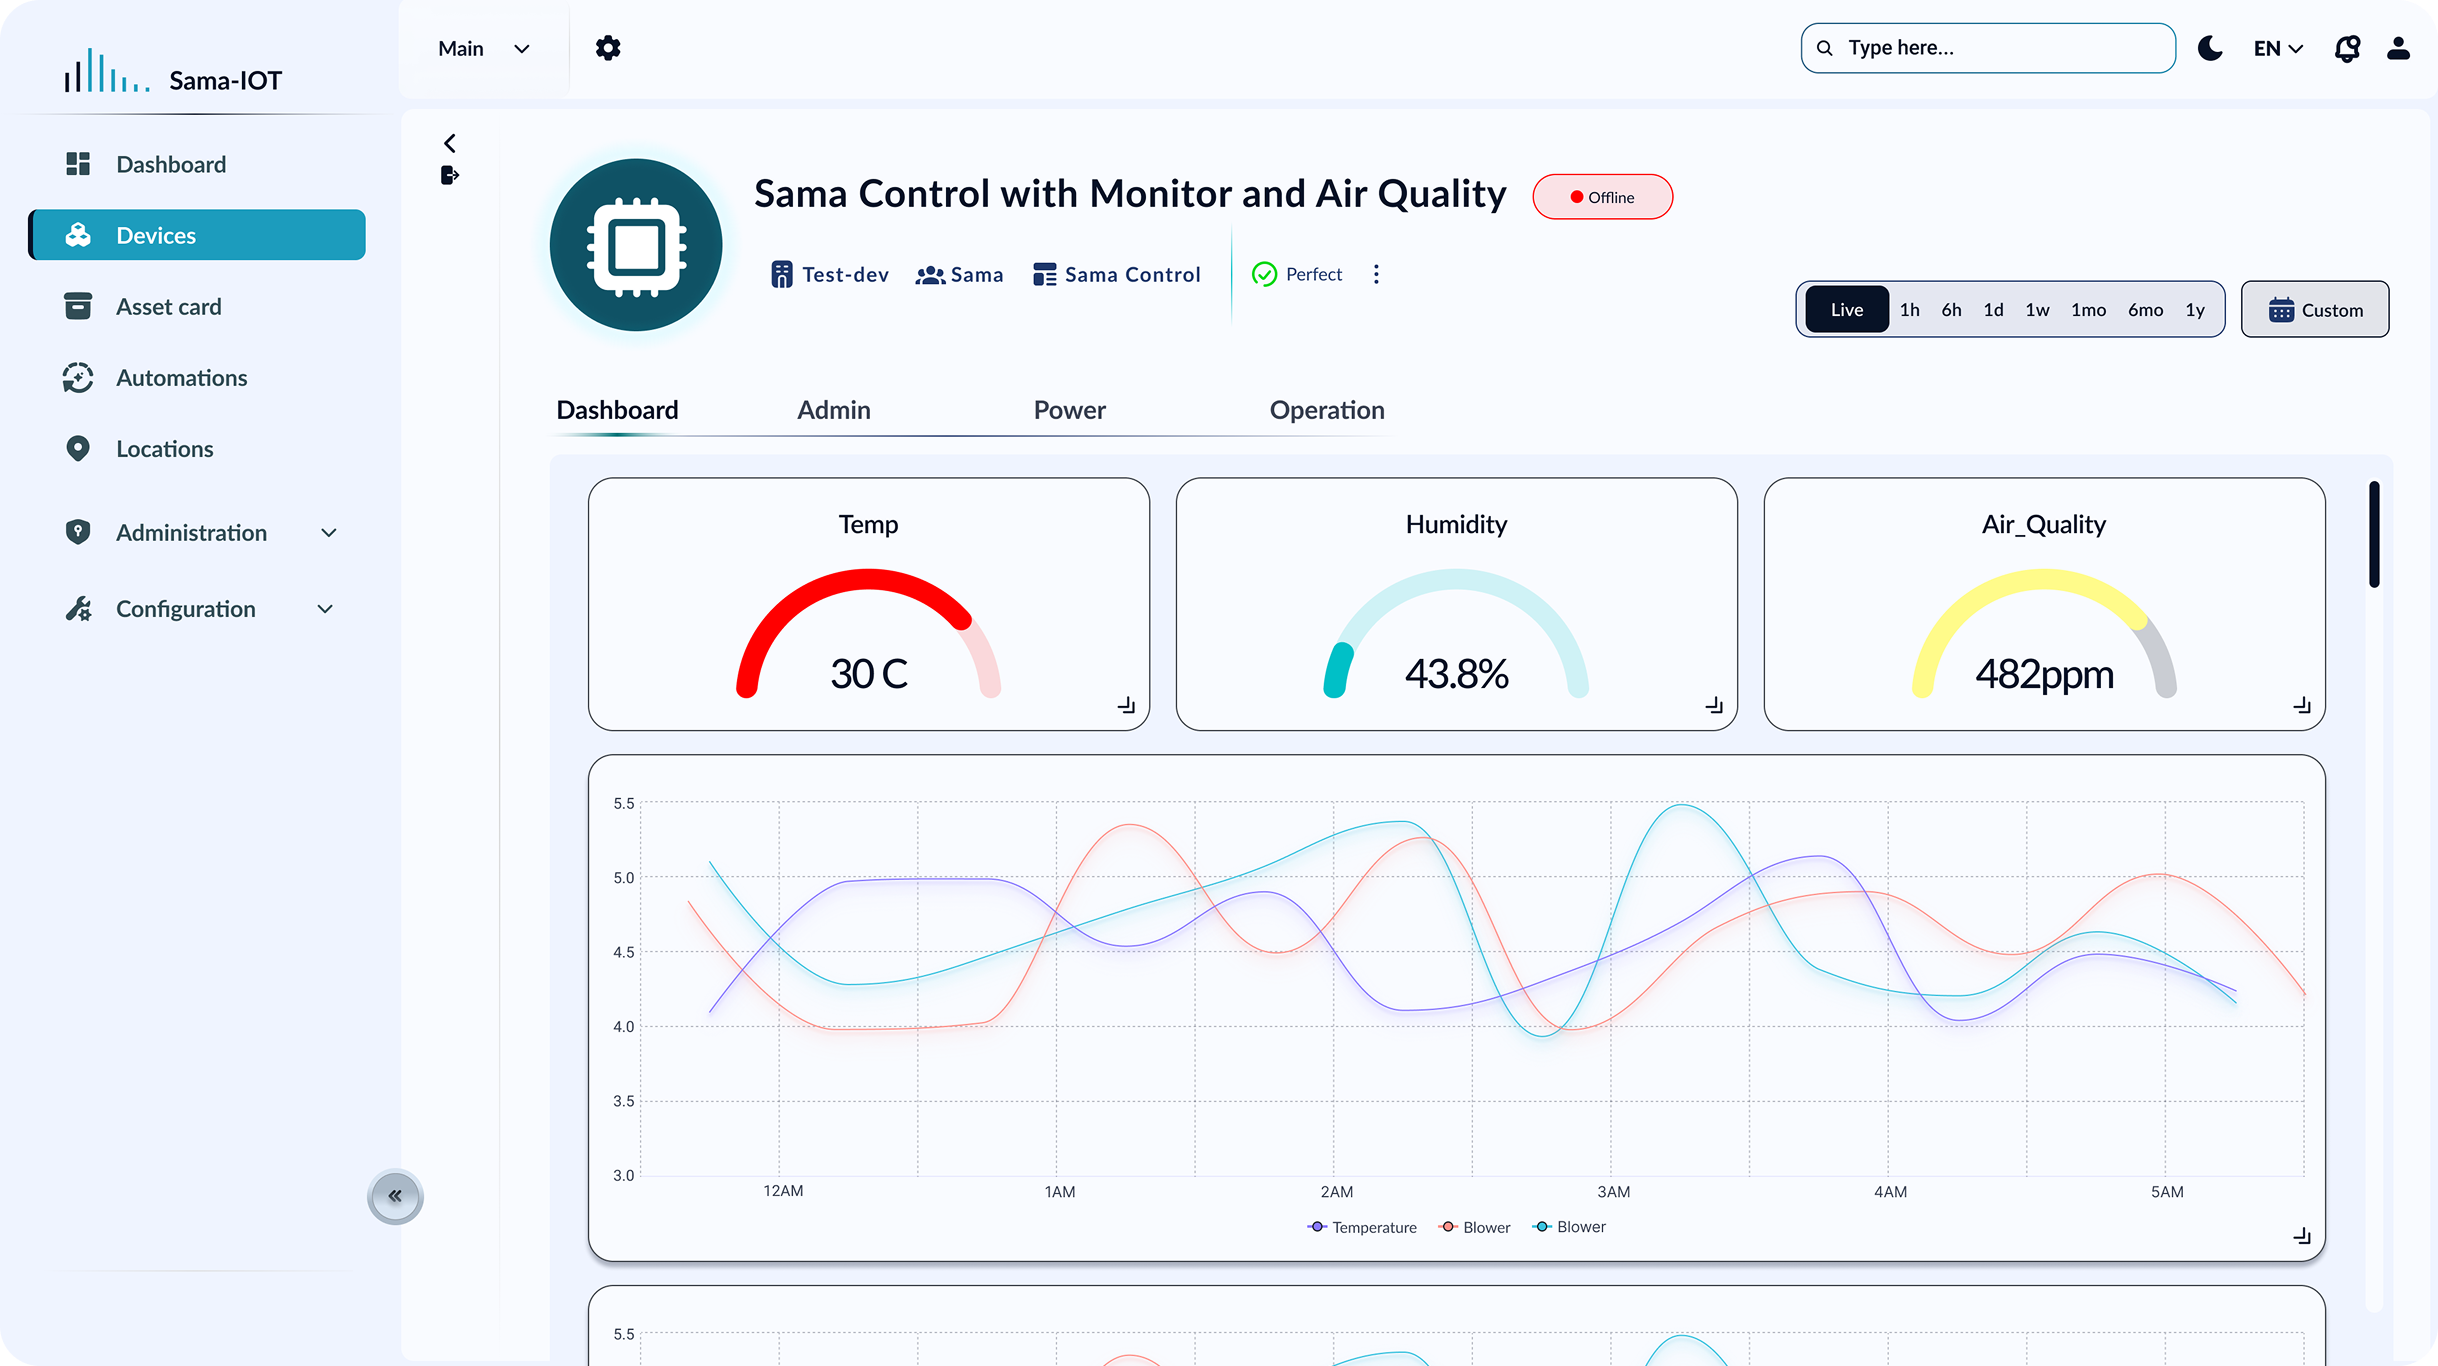Open Automations in the sidebar
Image resolution: width=2438 pixels, height=1366 pixels.
coord(181,378)
